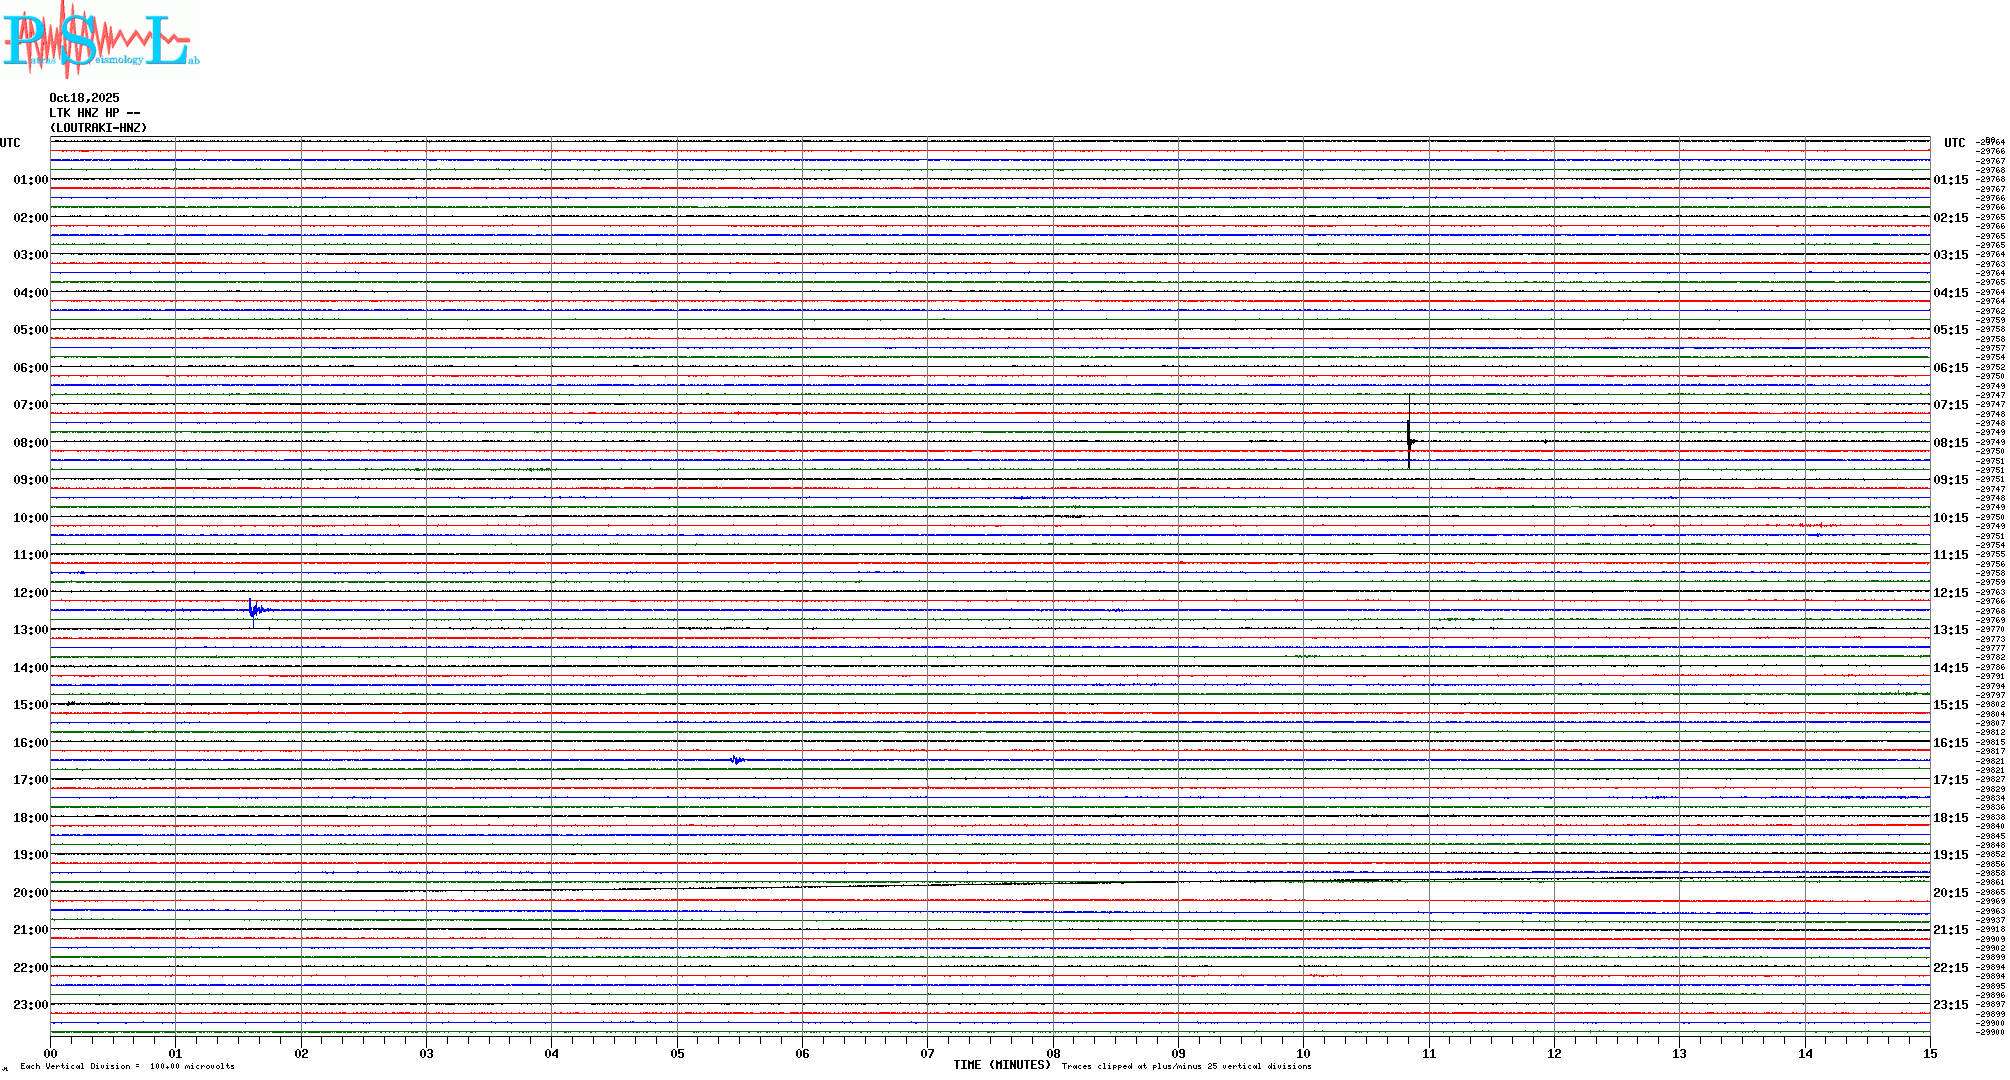Select the Oct18,2025 date text

[84, 98]
